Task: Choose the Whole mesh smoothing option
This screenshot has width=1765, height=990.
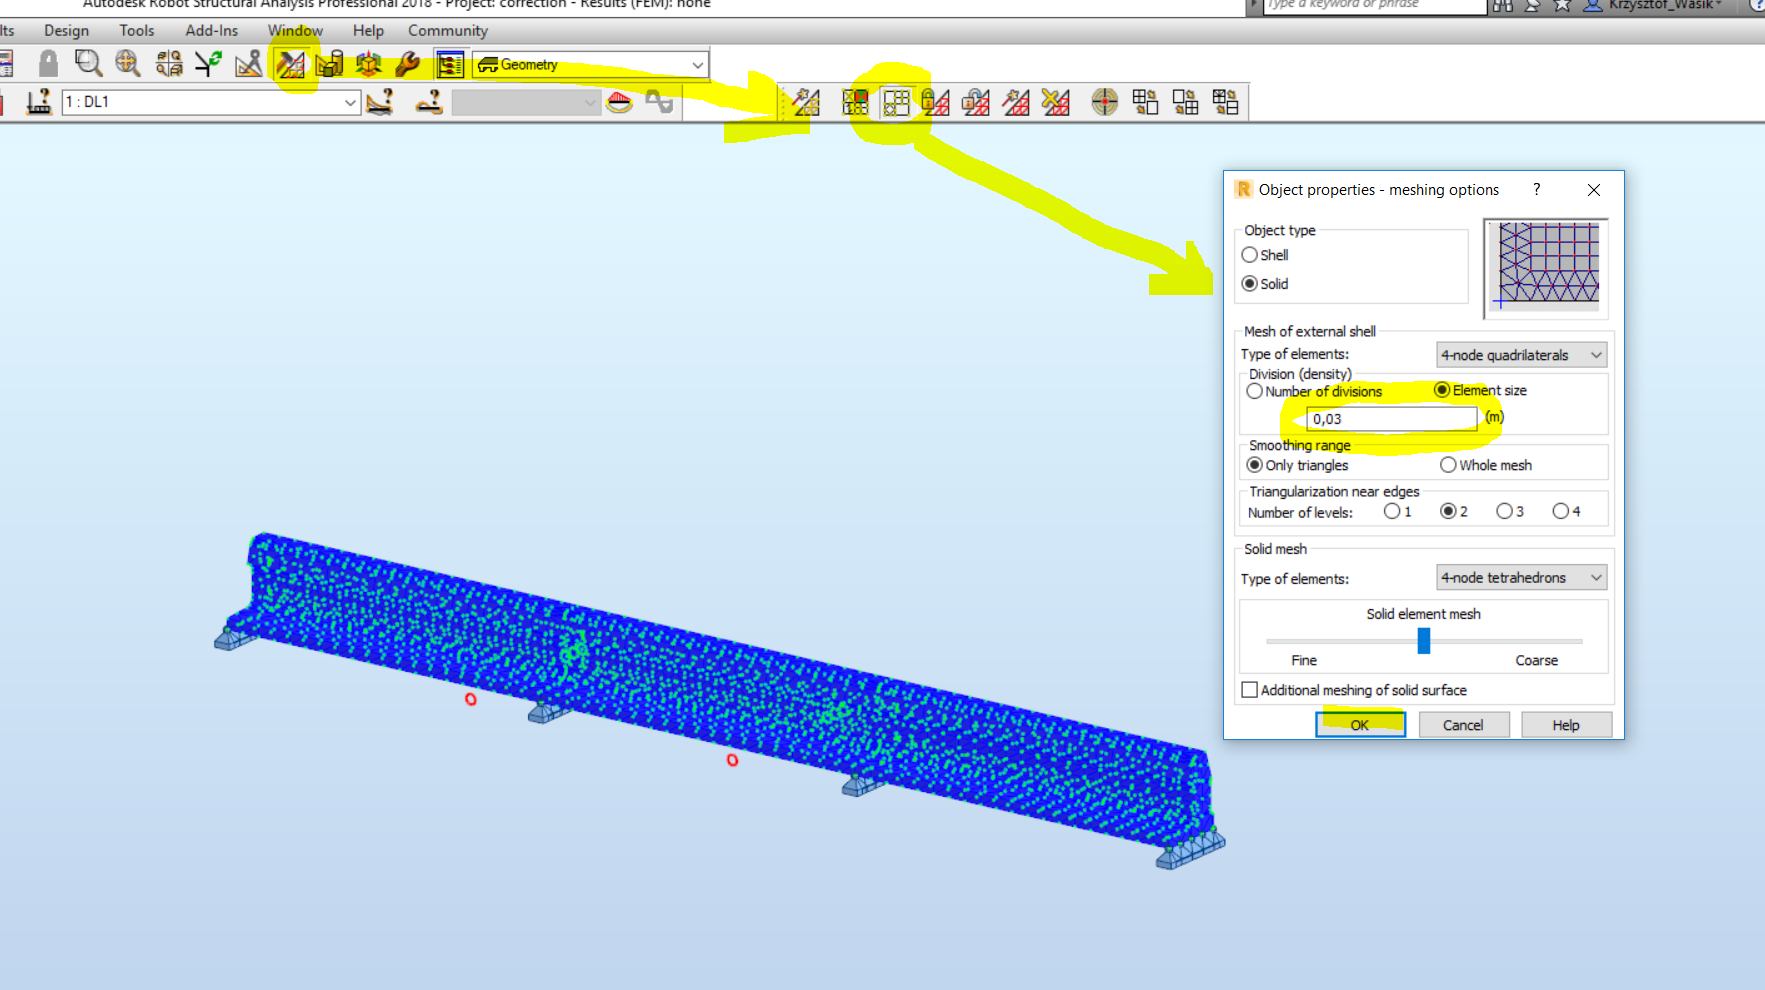Action: 1448,465
